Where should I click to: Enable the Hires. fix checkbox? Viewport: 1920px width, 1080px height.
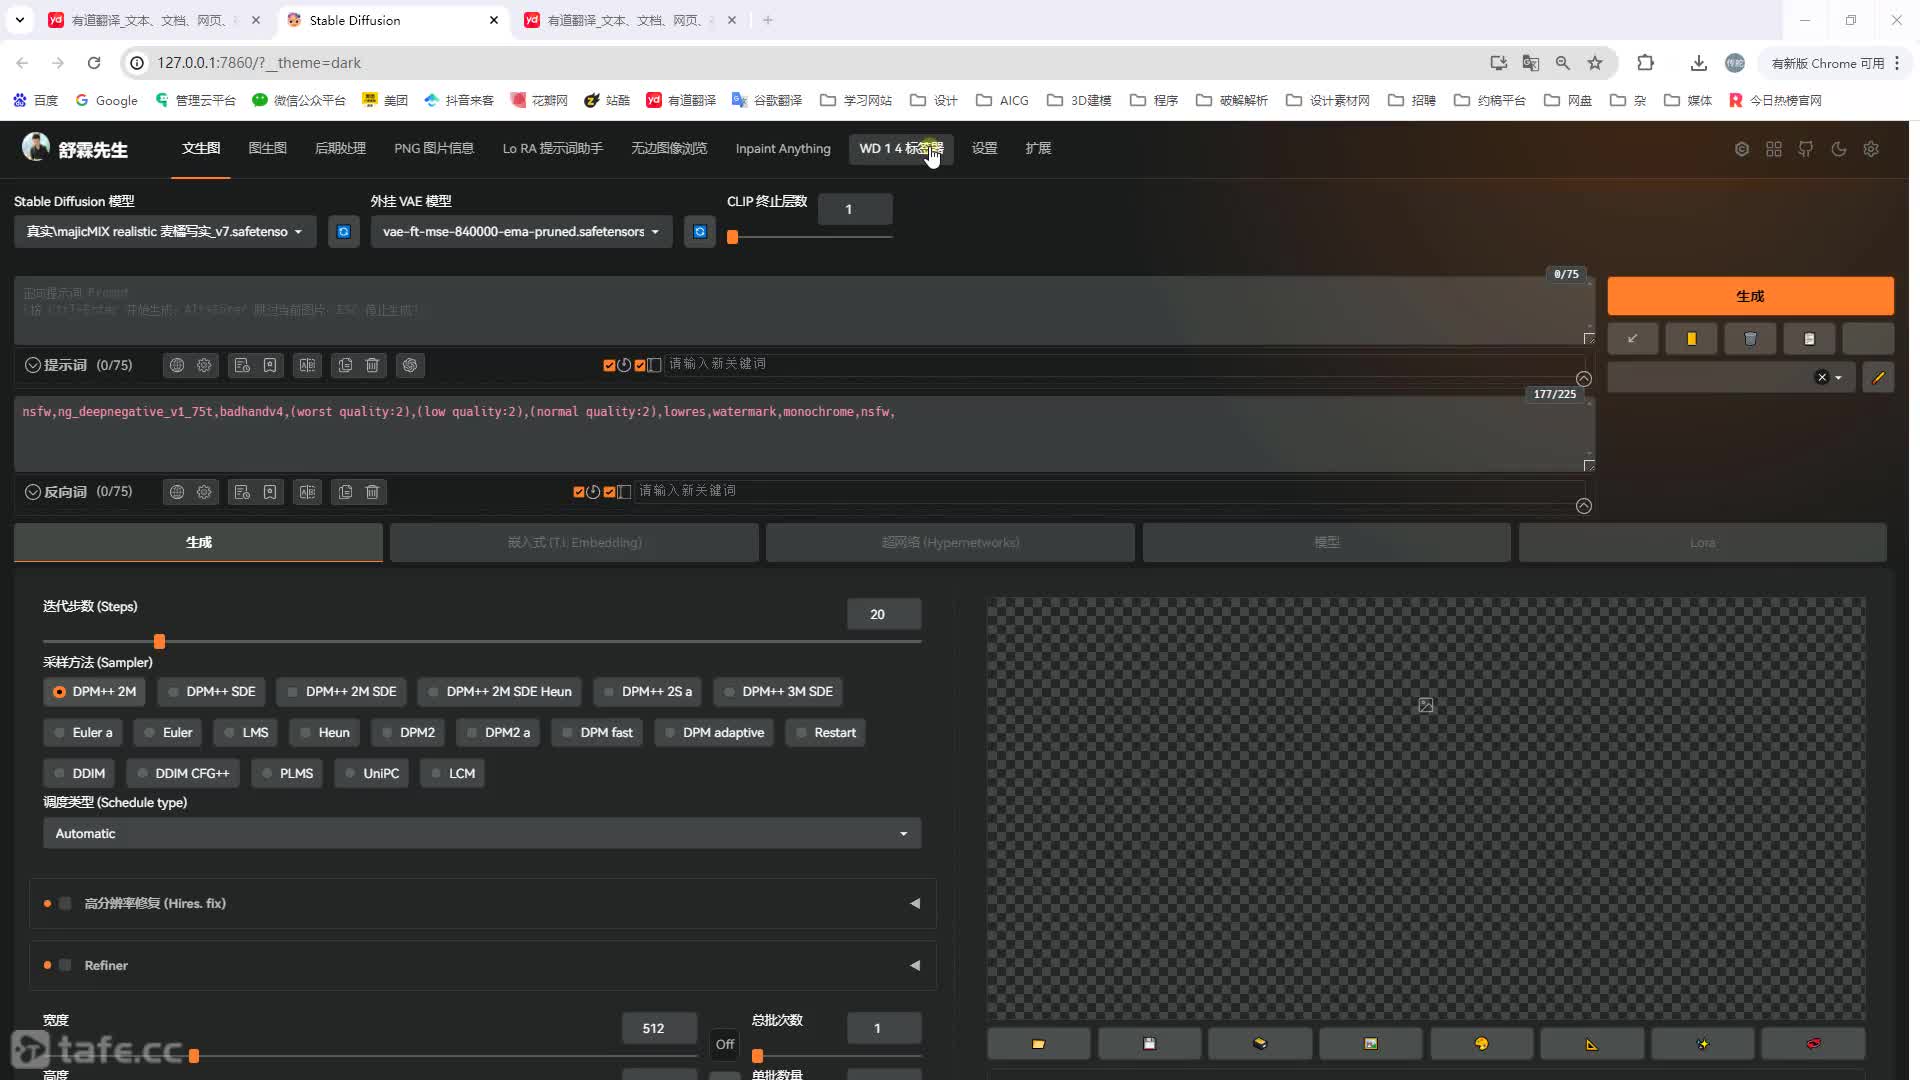pyautogui.click(x=65, y=903)
